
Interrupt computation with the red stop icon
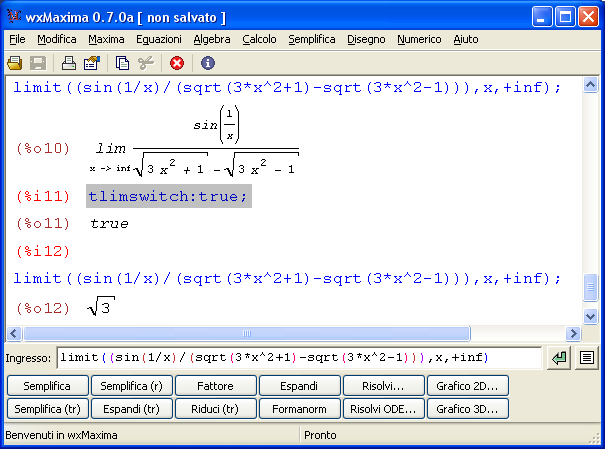(177, 63)
